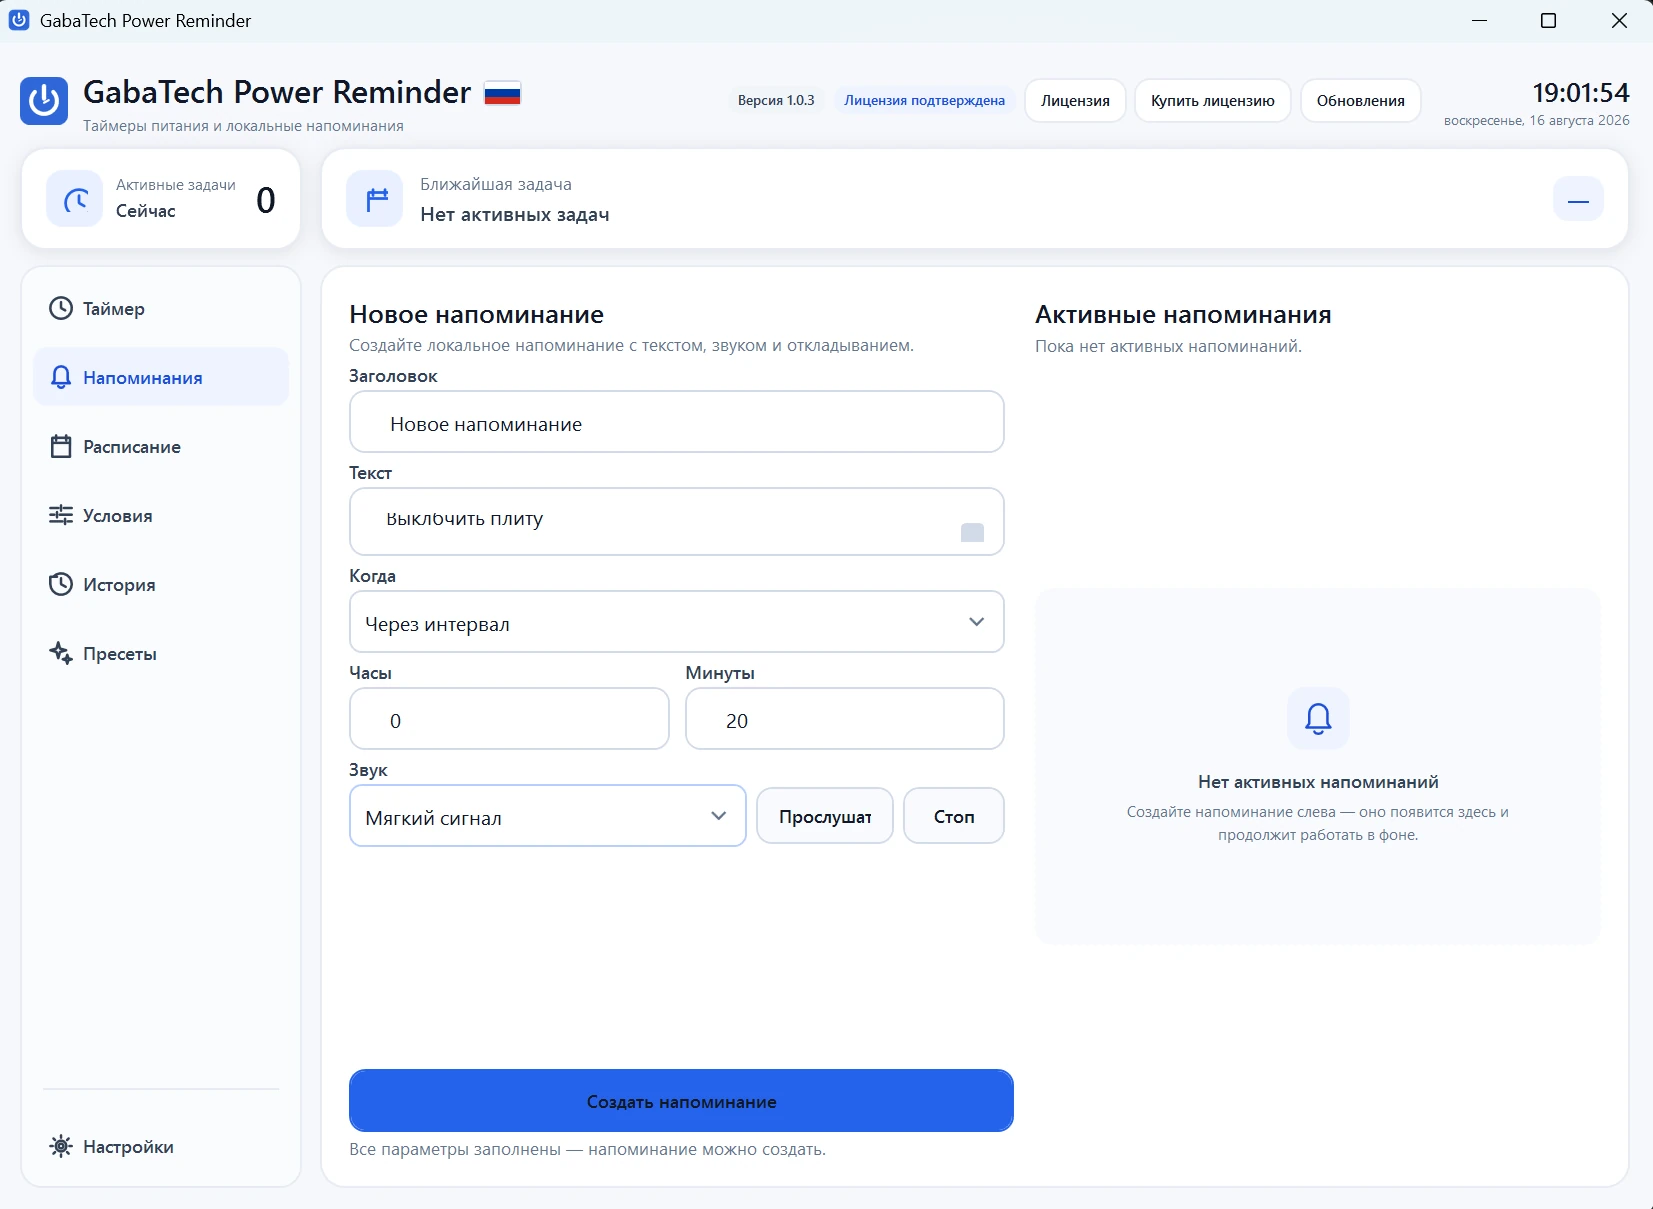Screen dimensions: 1653x1209
Task: Click the Новое напоминание heading
Action: coord(476,314)
